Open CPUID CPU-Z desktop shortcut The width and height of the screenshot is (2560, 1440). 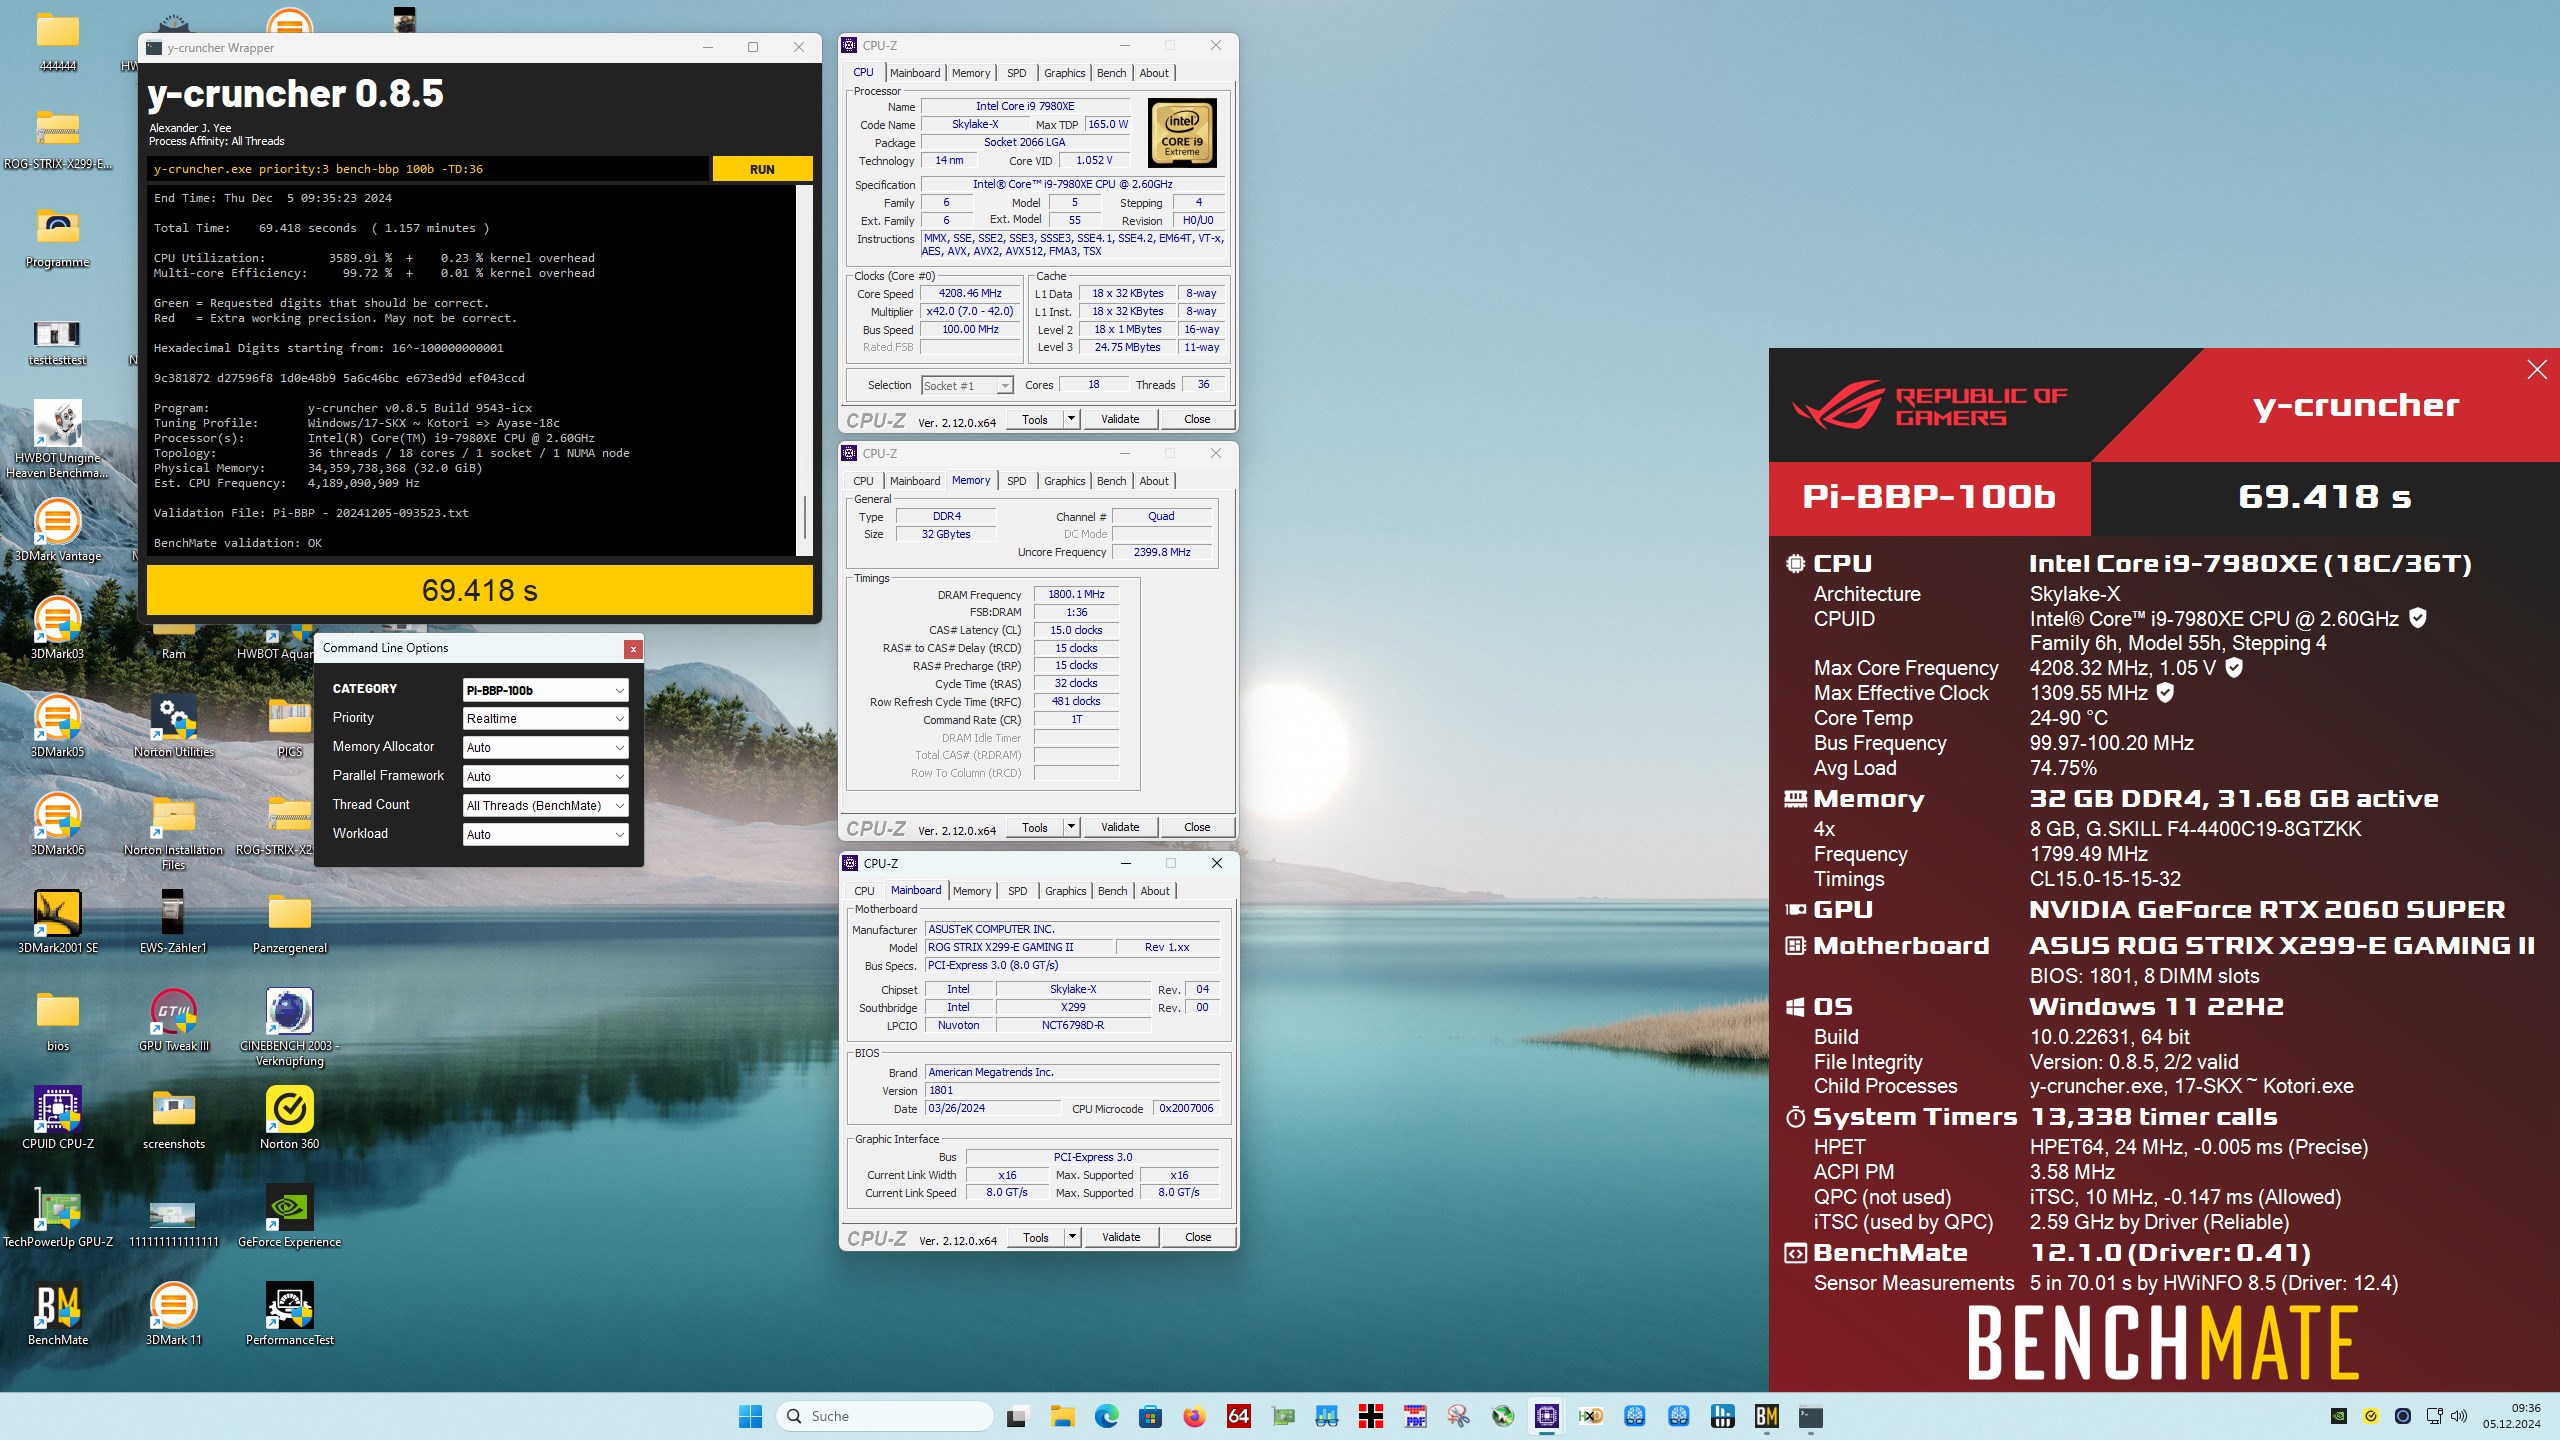(58, 1119)
